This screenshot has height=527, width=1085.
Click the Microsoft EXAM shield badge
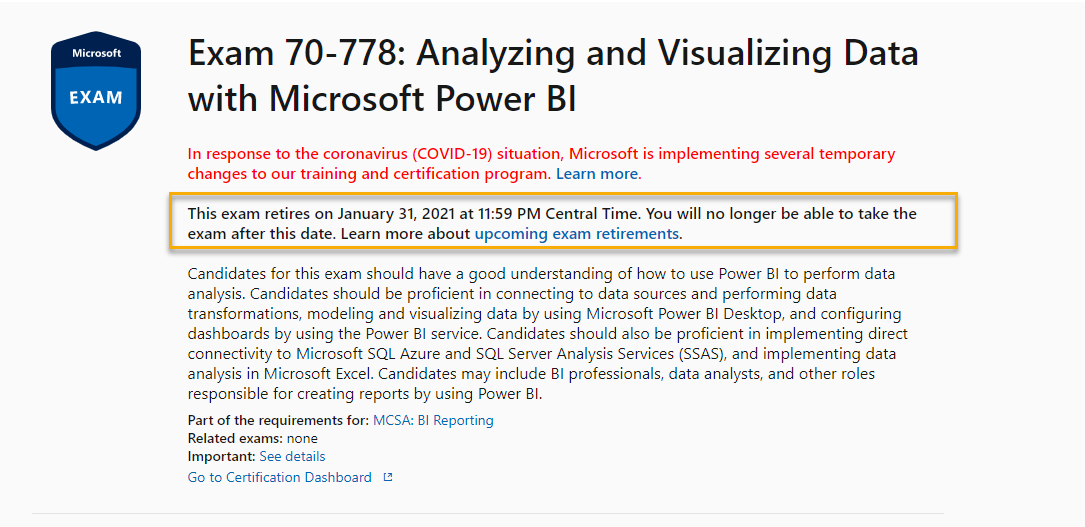pyautogui.click(x=95, y=91)
